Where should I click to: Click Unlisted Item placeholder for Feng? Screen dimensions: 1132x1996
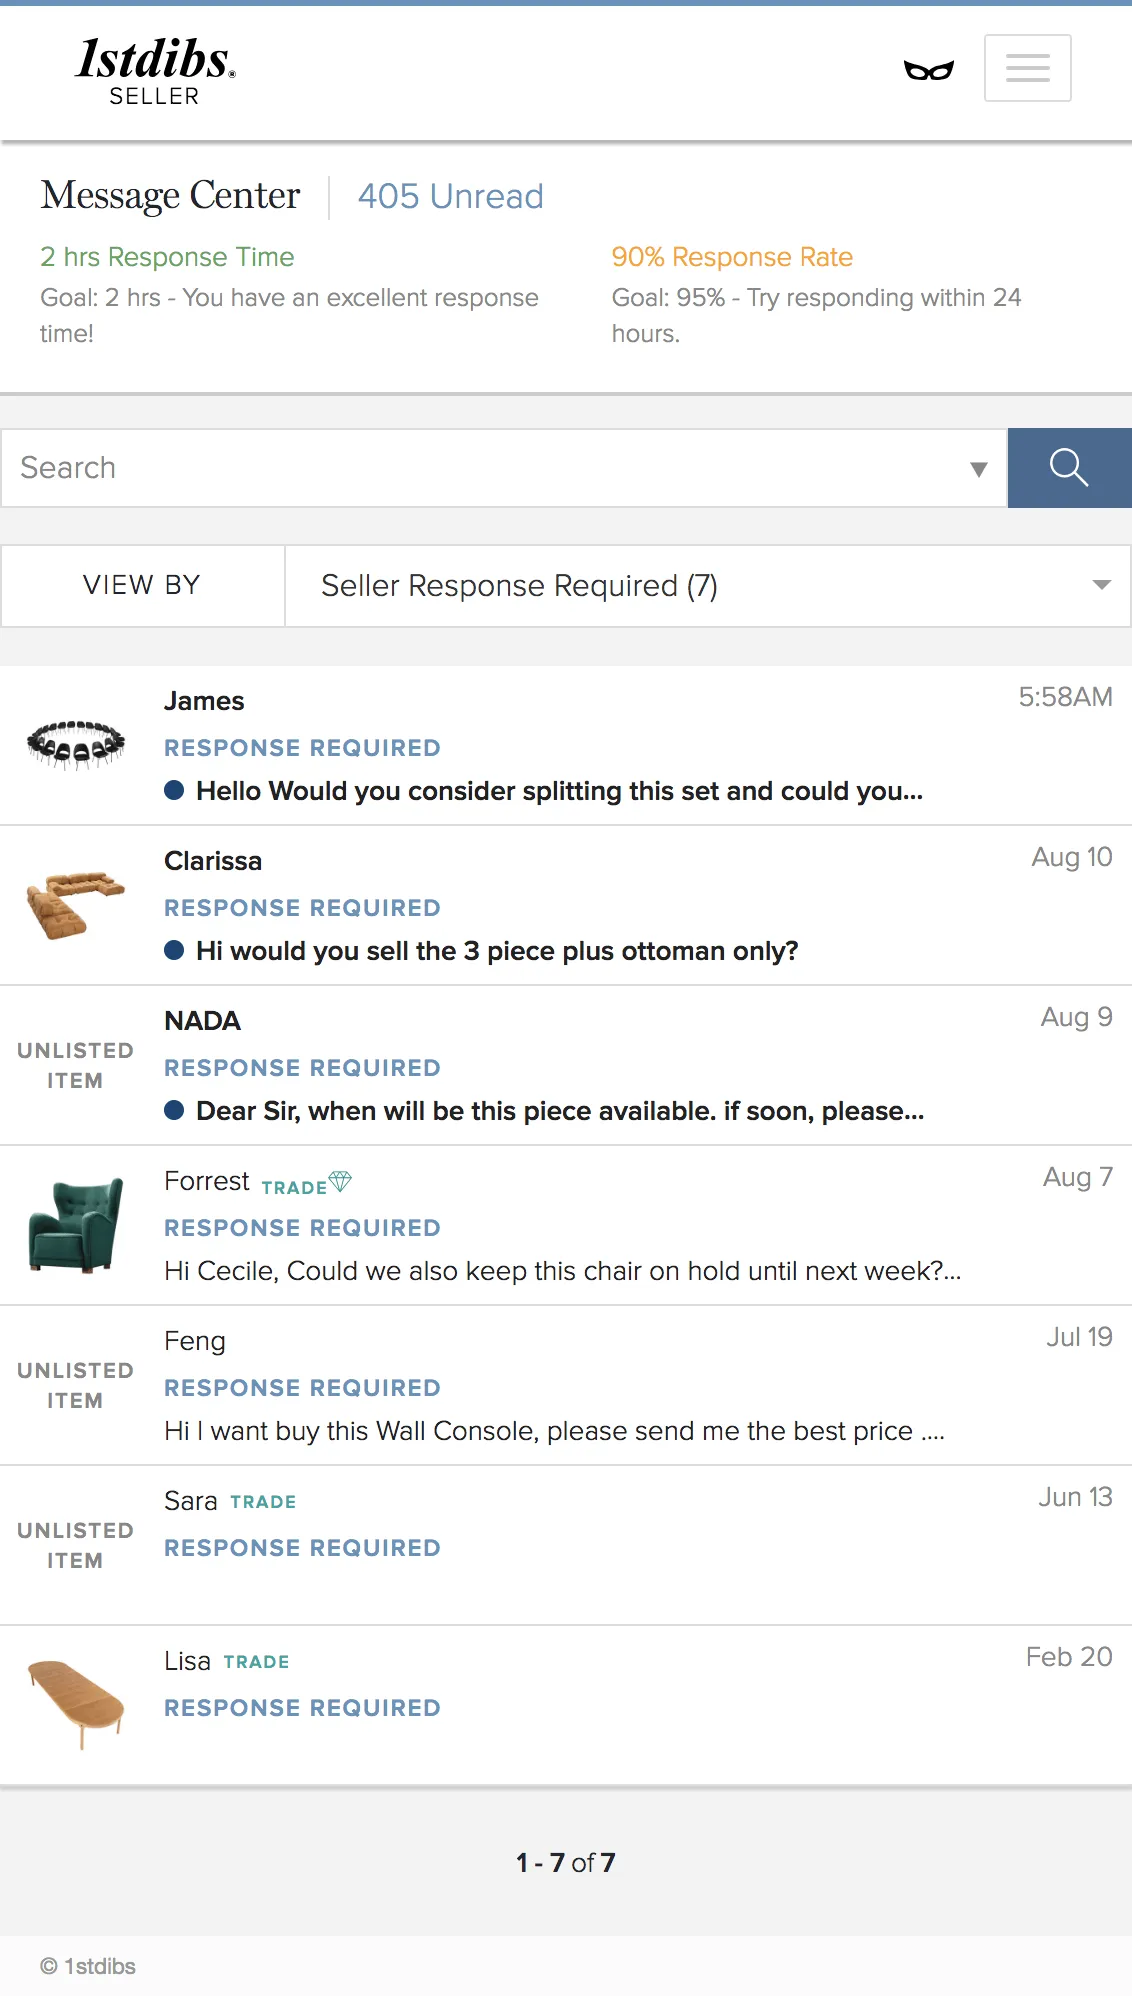75,1386
